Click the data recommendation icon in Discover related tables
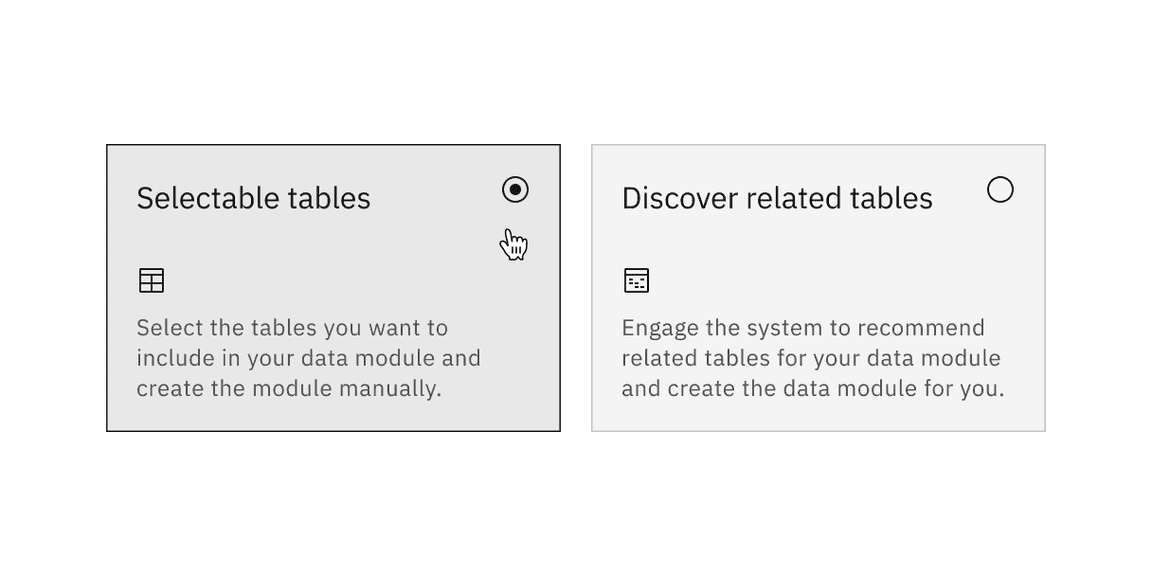Viewport: 1152px width, 576px height. pos(637,280)
